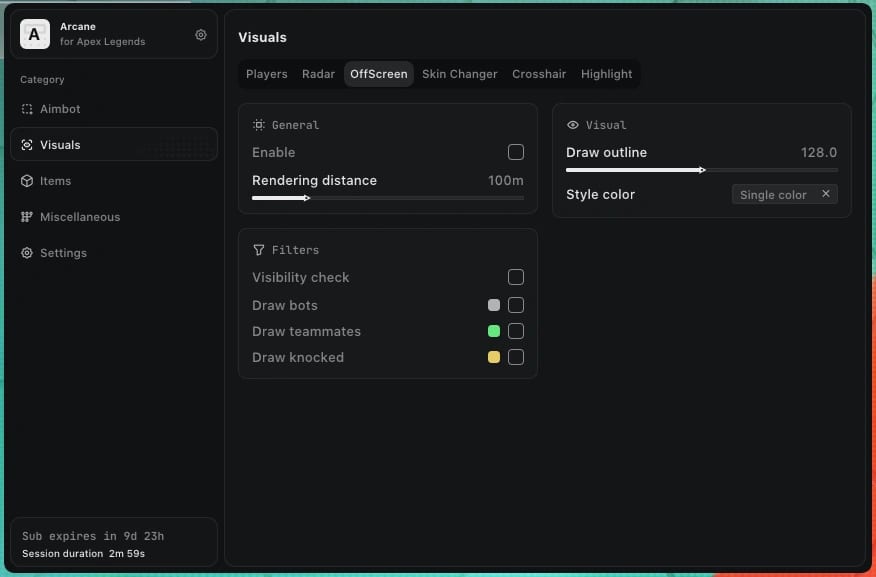Open the Settings gear in the sidebar
This screenshot has height=577, width=876.
click(x=27, y=253)
